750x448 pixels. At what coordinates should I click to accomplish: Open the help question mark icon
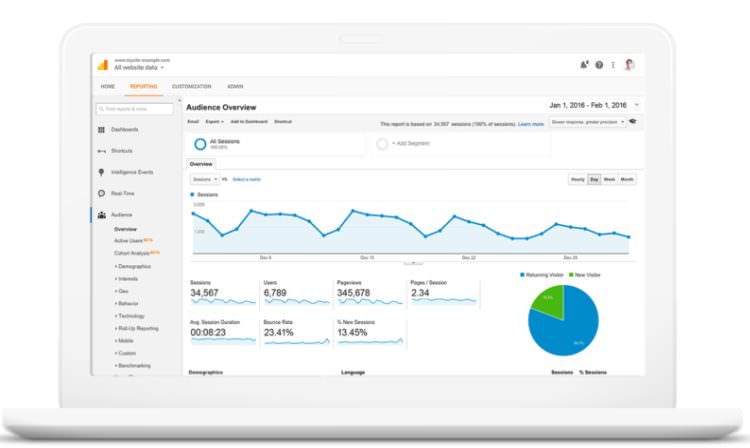599,65
